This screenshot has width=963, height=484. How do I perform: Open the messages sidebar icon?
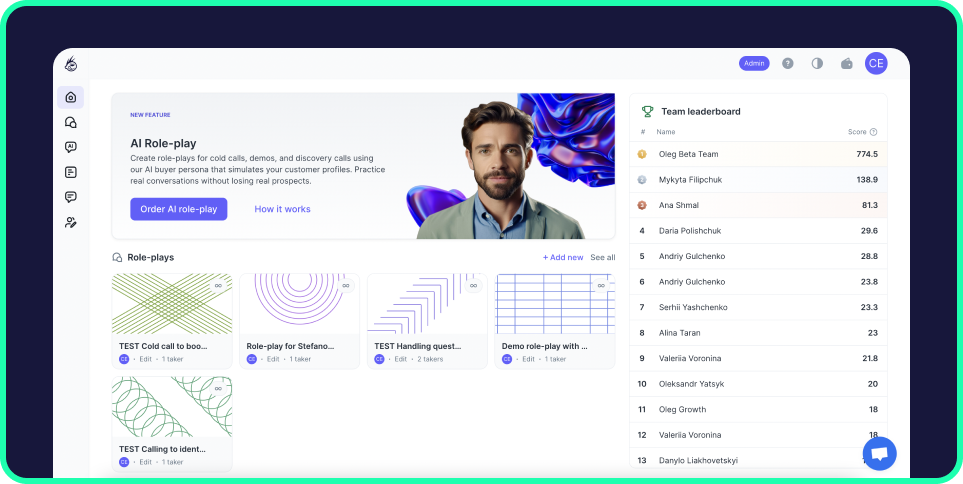(x=71, y=197)
